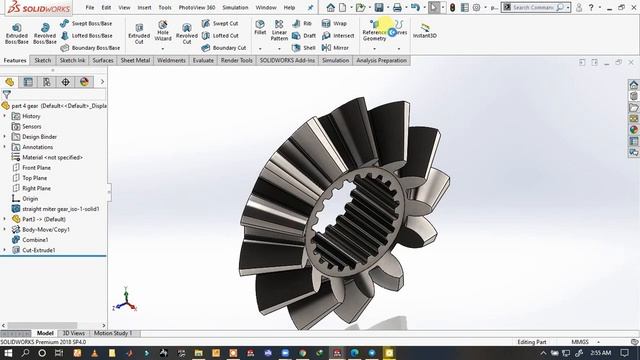Switch to the Motion Study 1 tab
This screenshot has height=360, width=640.
click(x=113, y=333)
